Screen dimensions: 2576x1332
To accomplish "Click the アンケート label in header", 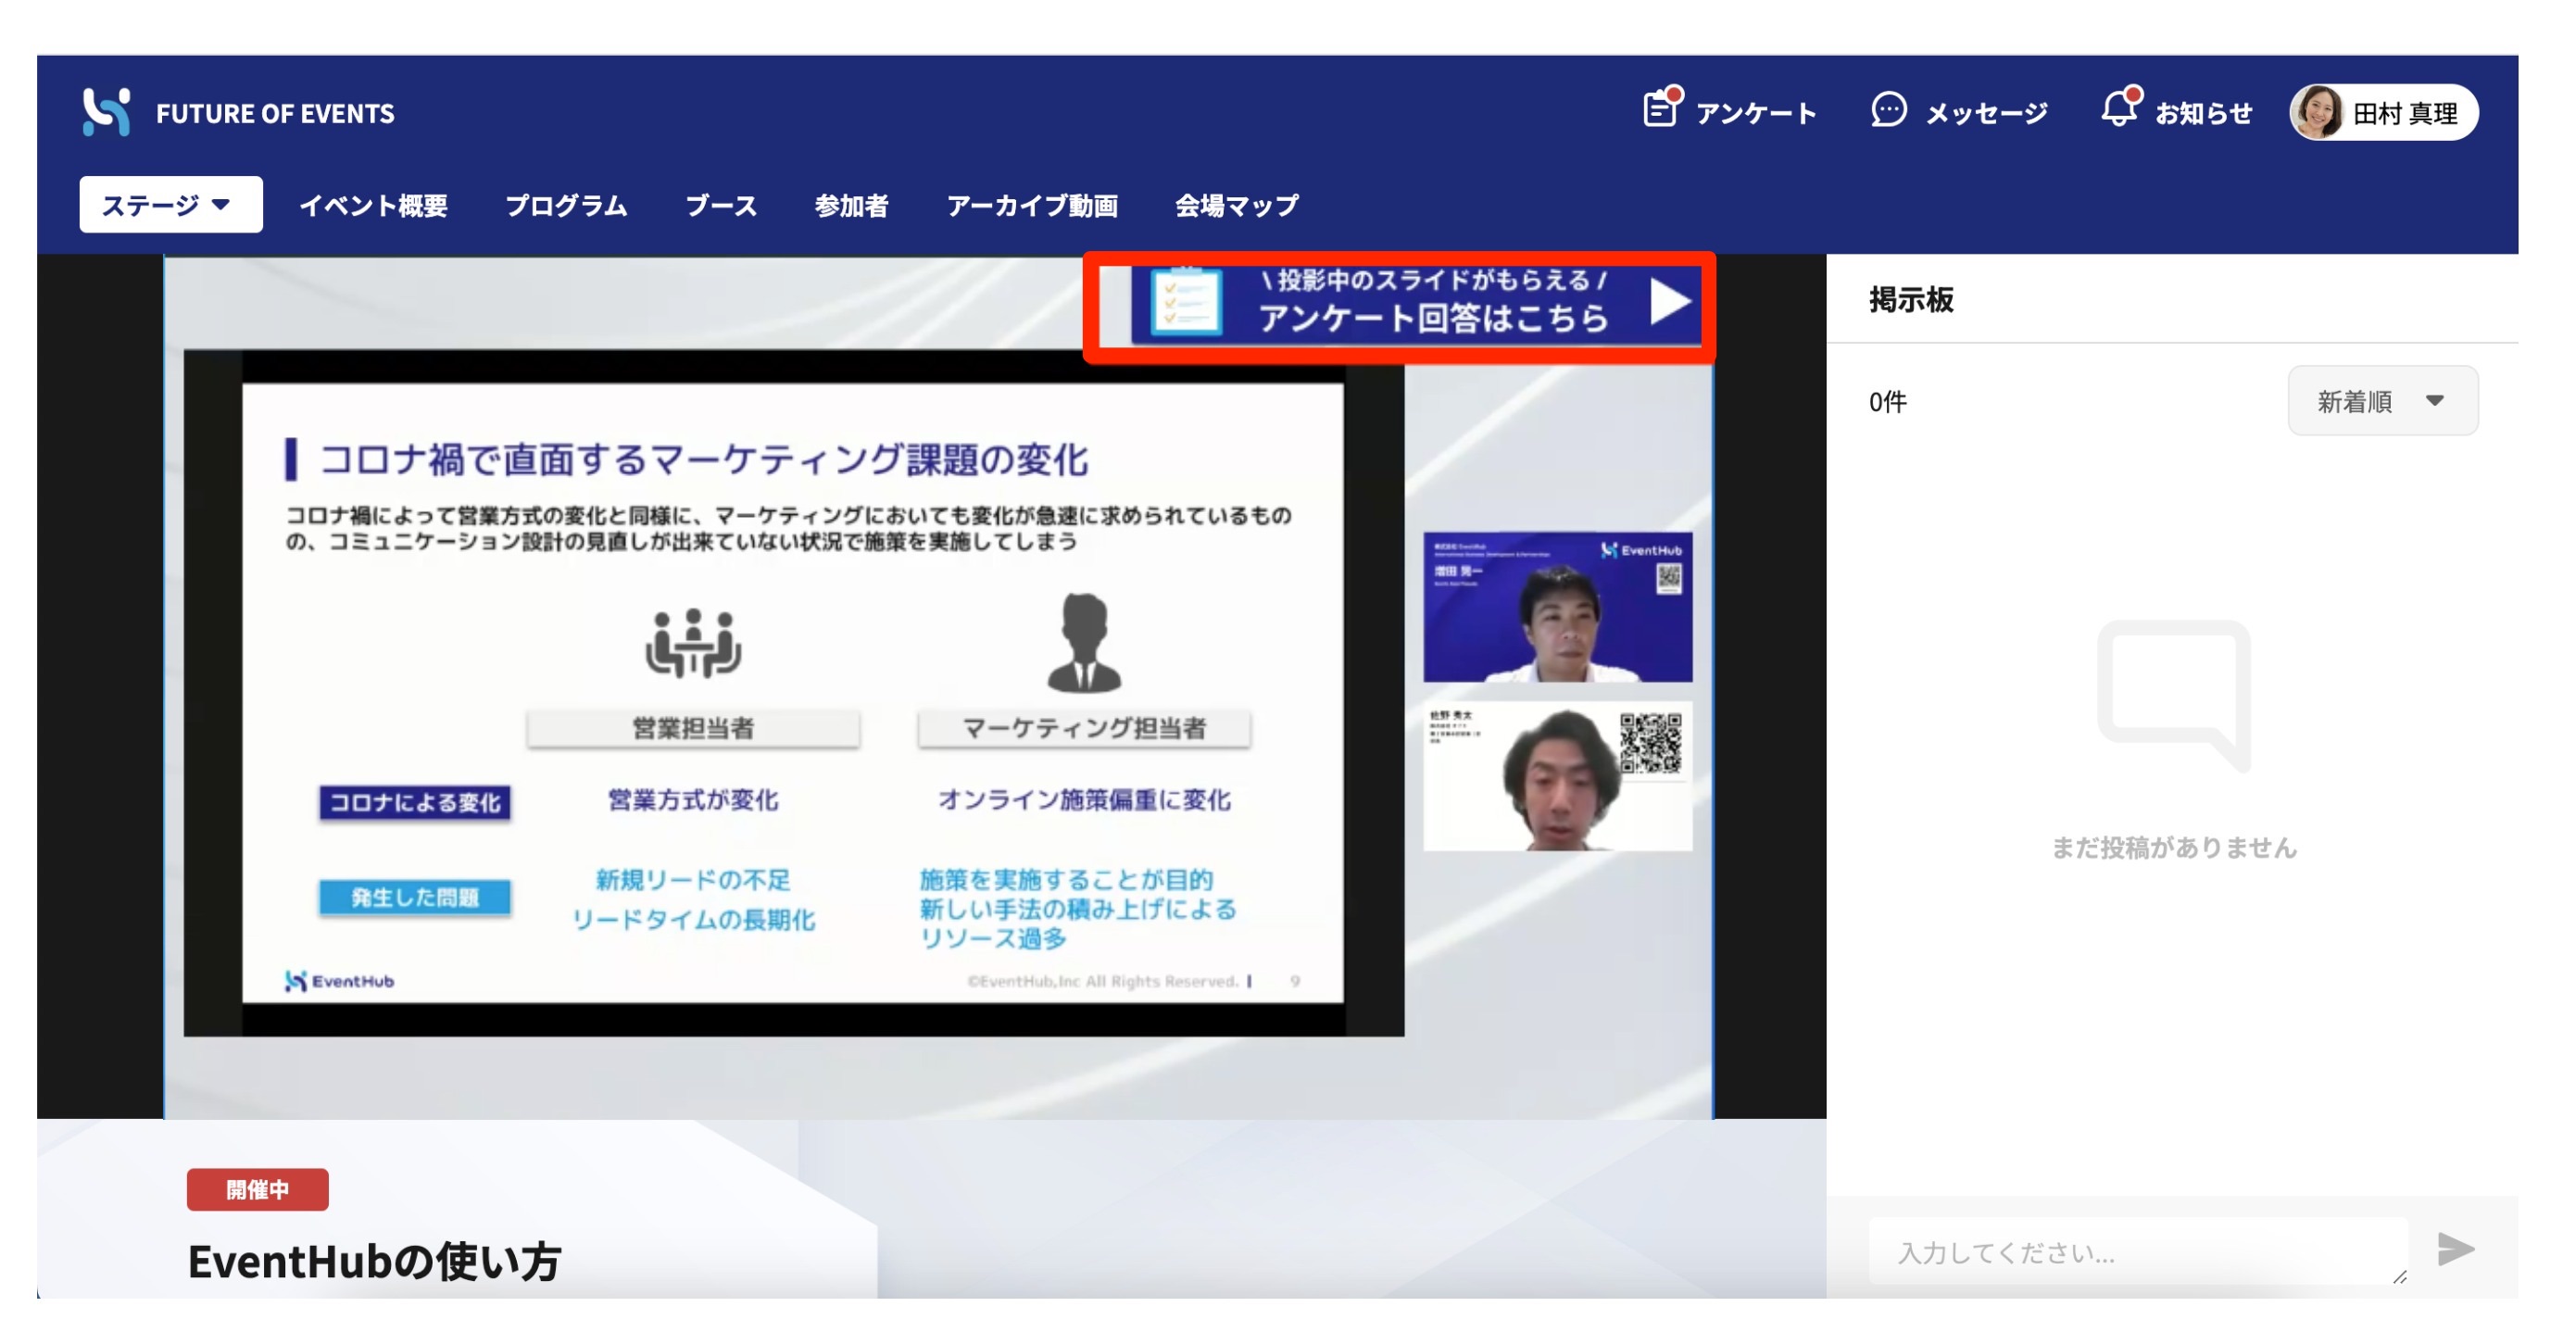I will pyautogui.click(x=1756, y=114).
